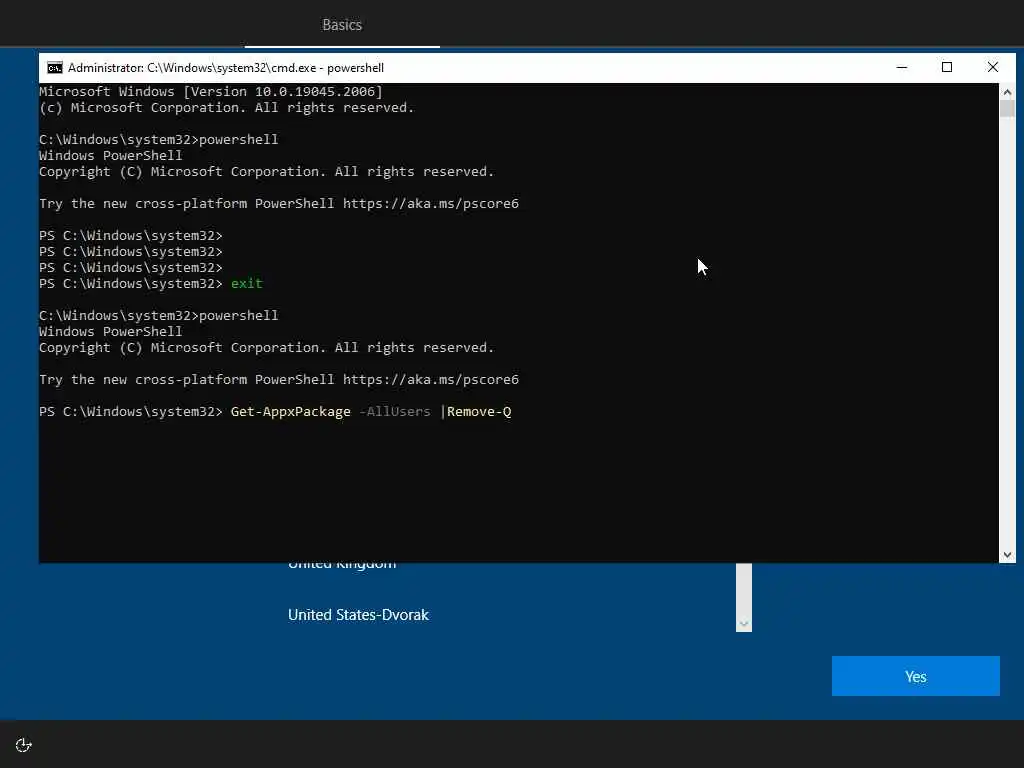
Task: Select the Basics tab
Action: [x=342, y=25]
